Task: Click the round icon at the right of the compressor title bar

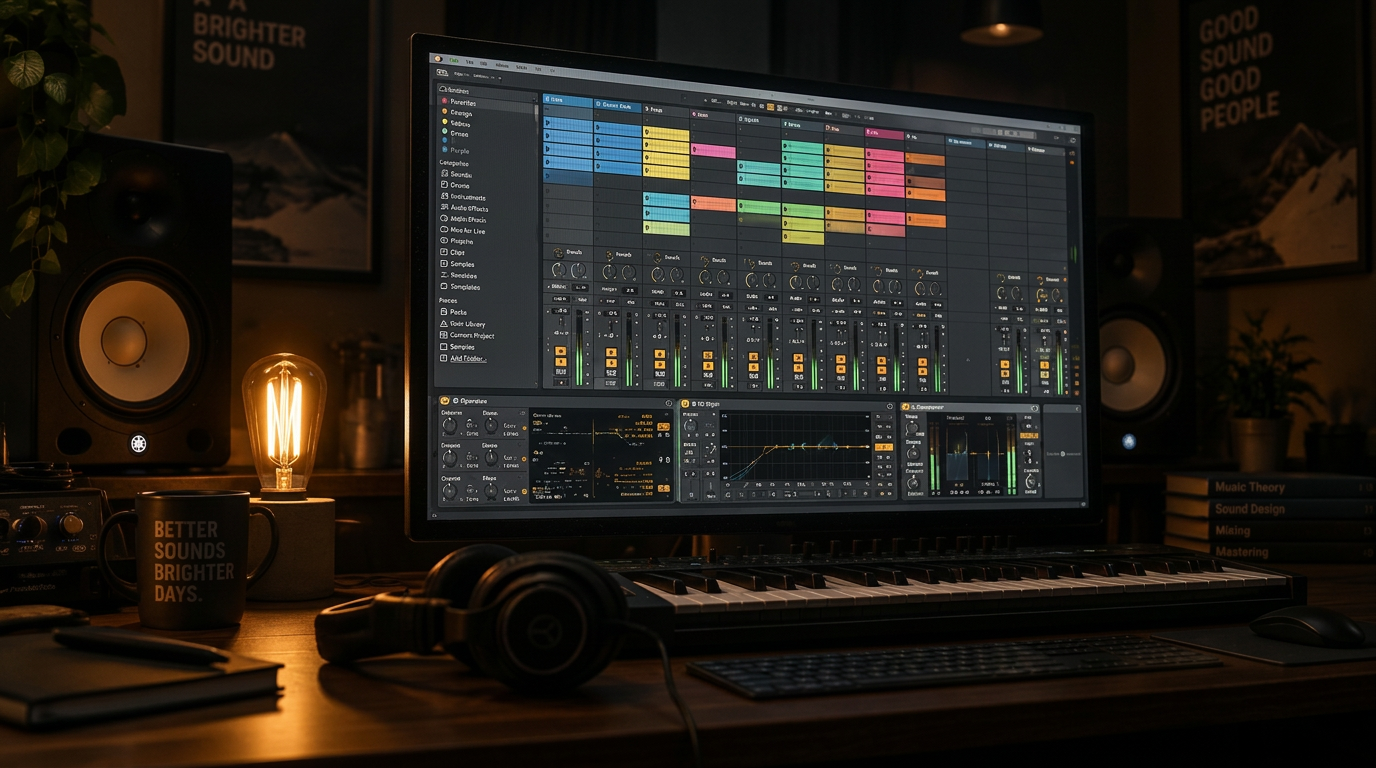Action: tap(1034, 408)
